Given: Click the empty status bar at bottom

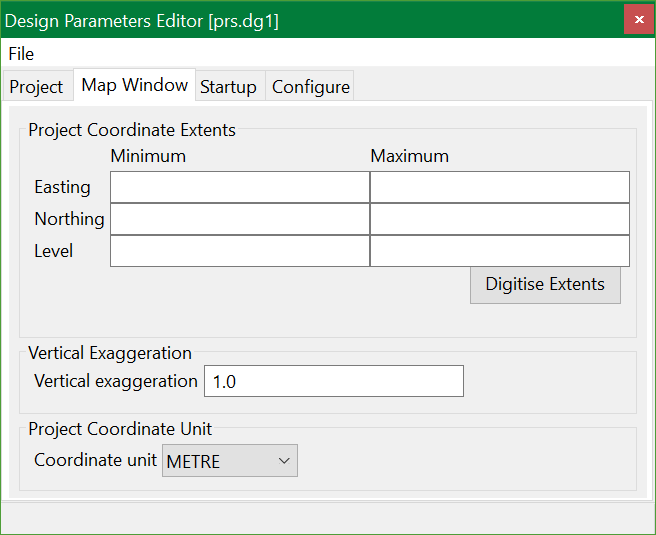Looking at the screenshot, I should (328, 516).
